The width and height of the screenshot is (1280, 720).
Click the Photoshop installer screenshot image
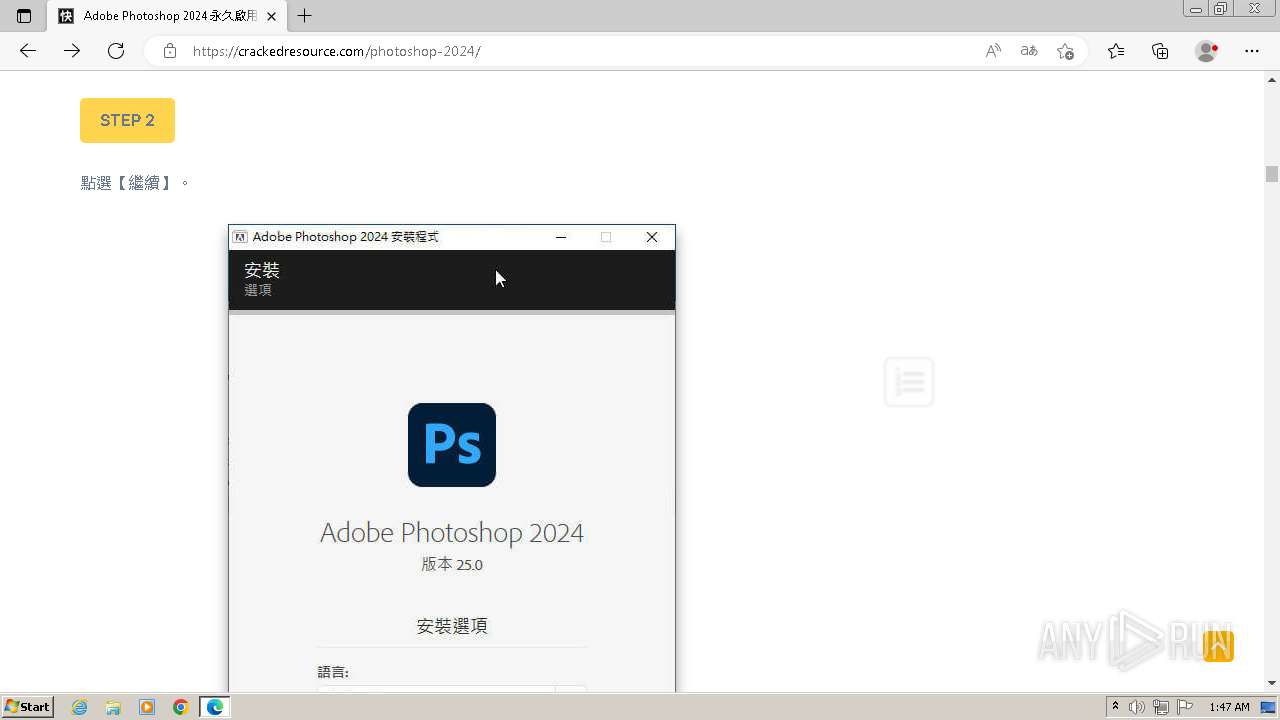click(452, 458)
